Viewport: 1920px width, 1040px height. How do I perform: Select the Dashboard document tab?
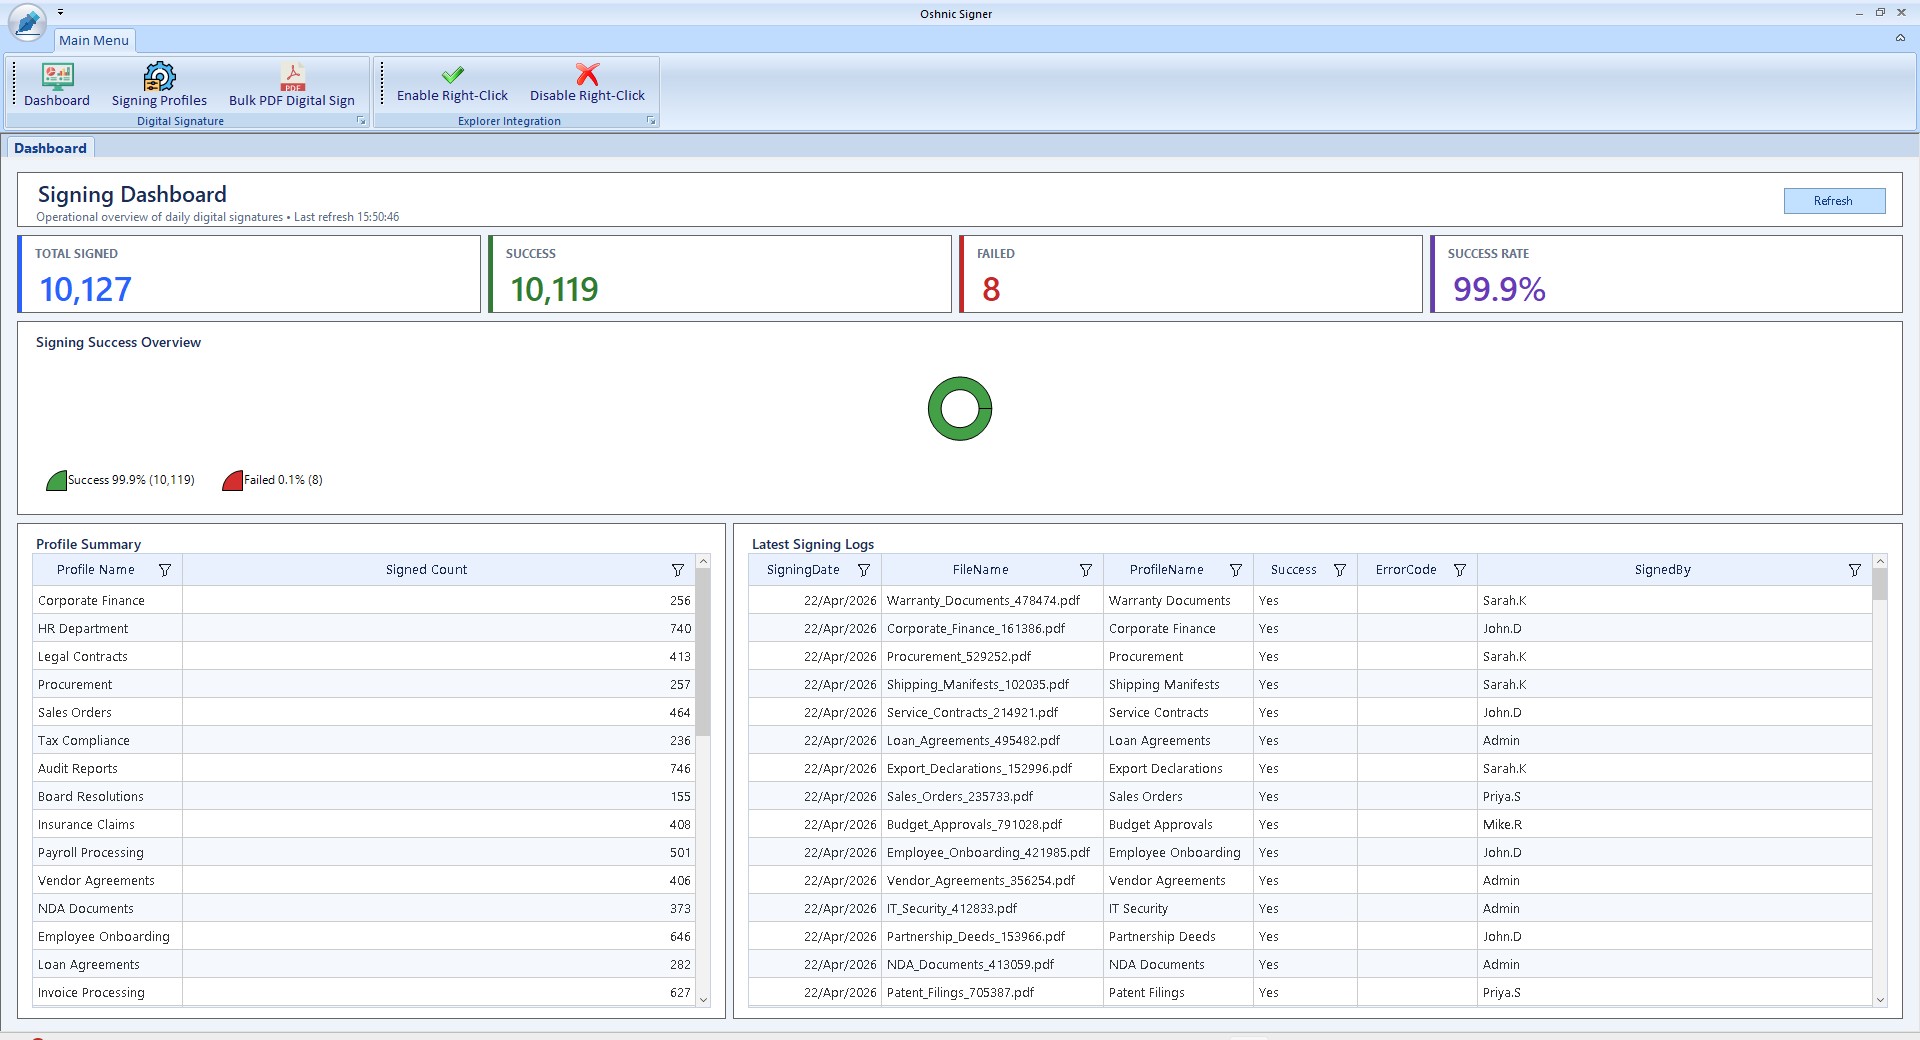(50, 148)
